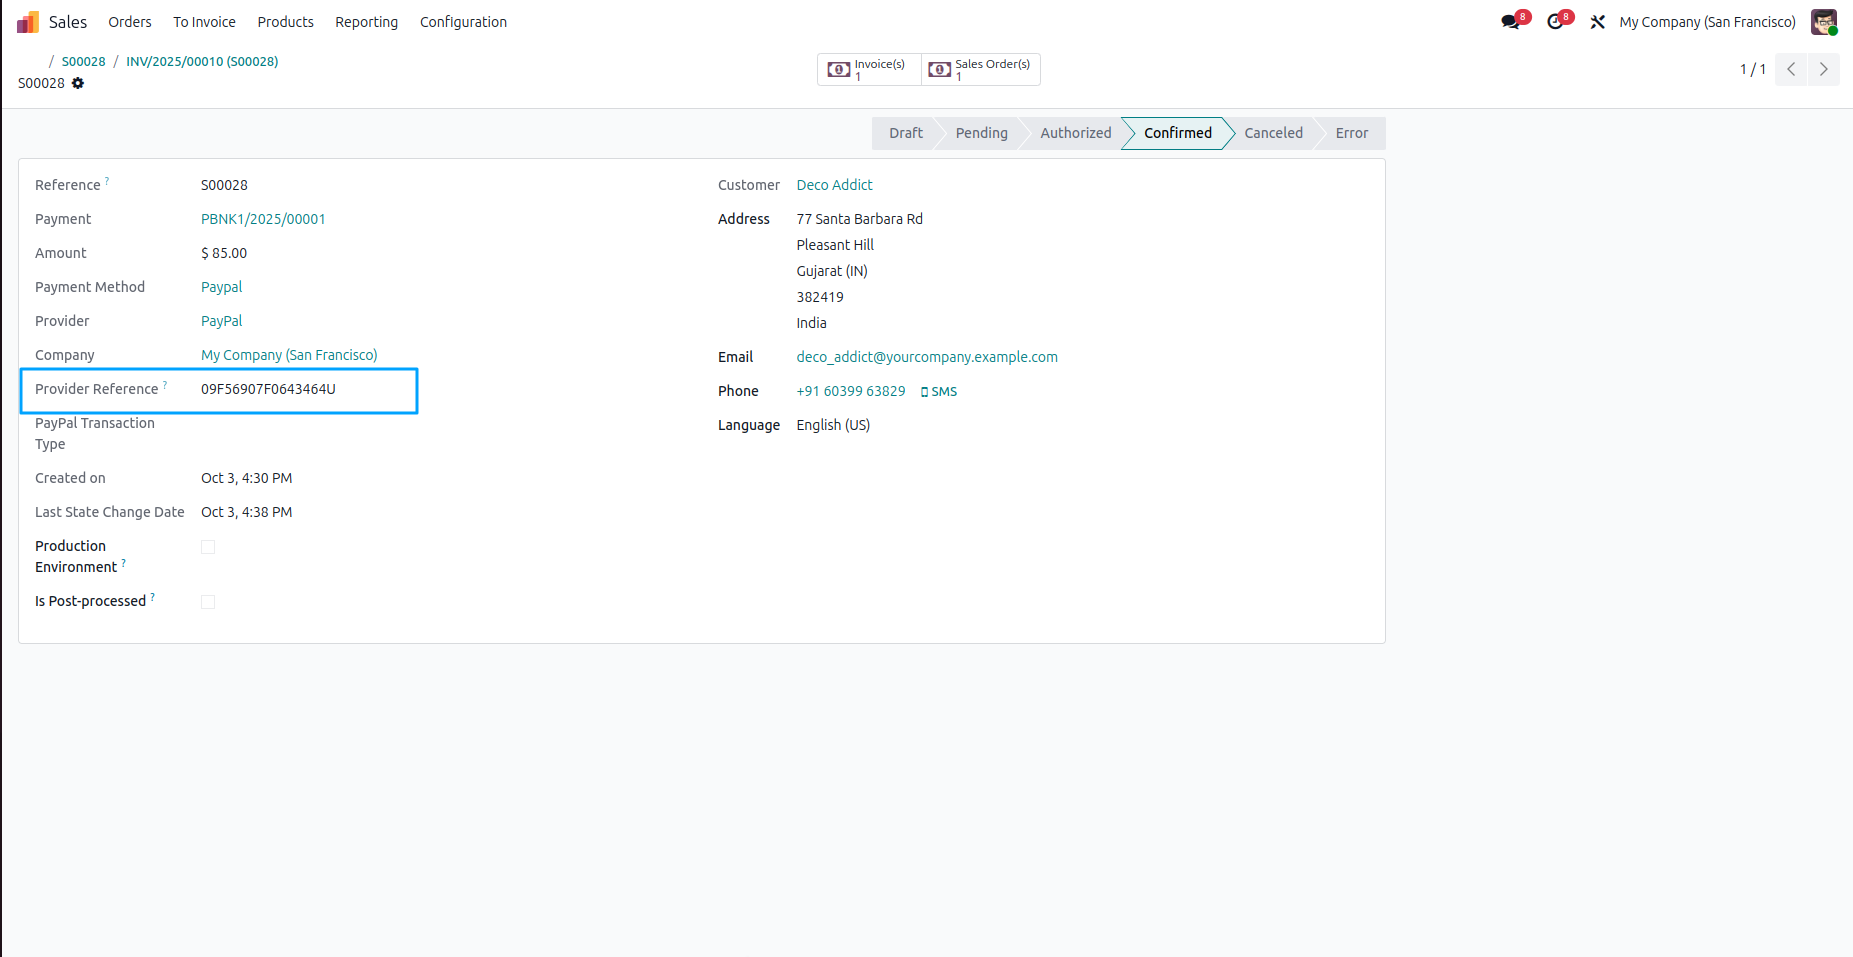Click the 1 / 1 pager counter

tap(1752, 69)
